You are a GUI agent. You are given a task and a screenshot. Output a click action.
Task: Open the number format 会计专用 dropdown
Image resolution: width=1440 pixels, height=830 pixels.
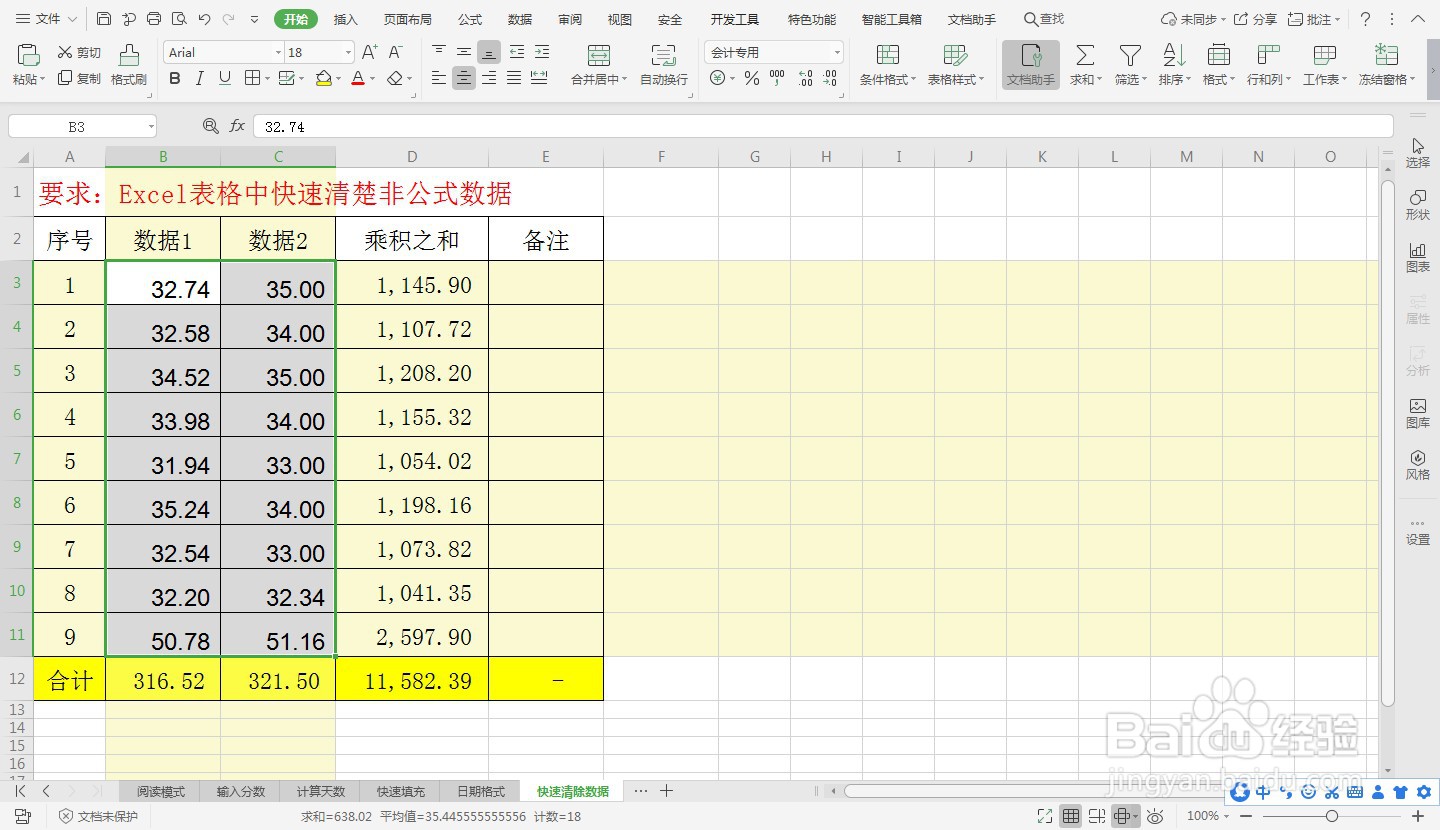tap(837, 53)
